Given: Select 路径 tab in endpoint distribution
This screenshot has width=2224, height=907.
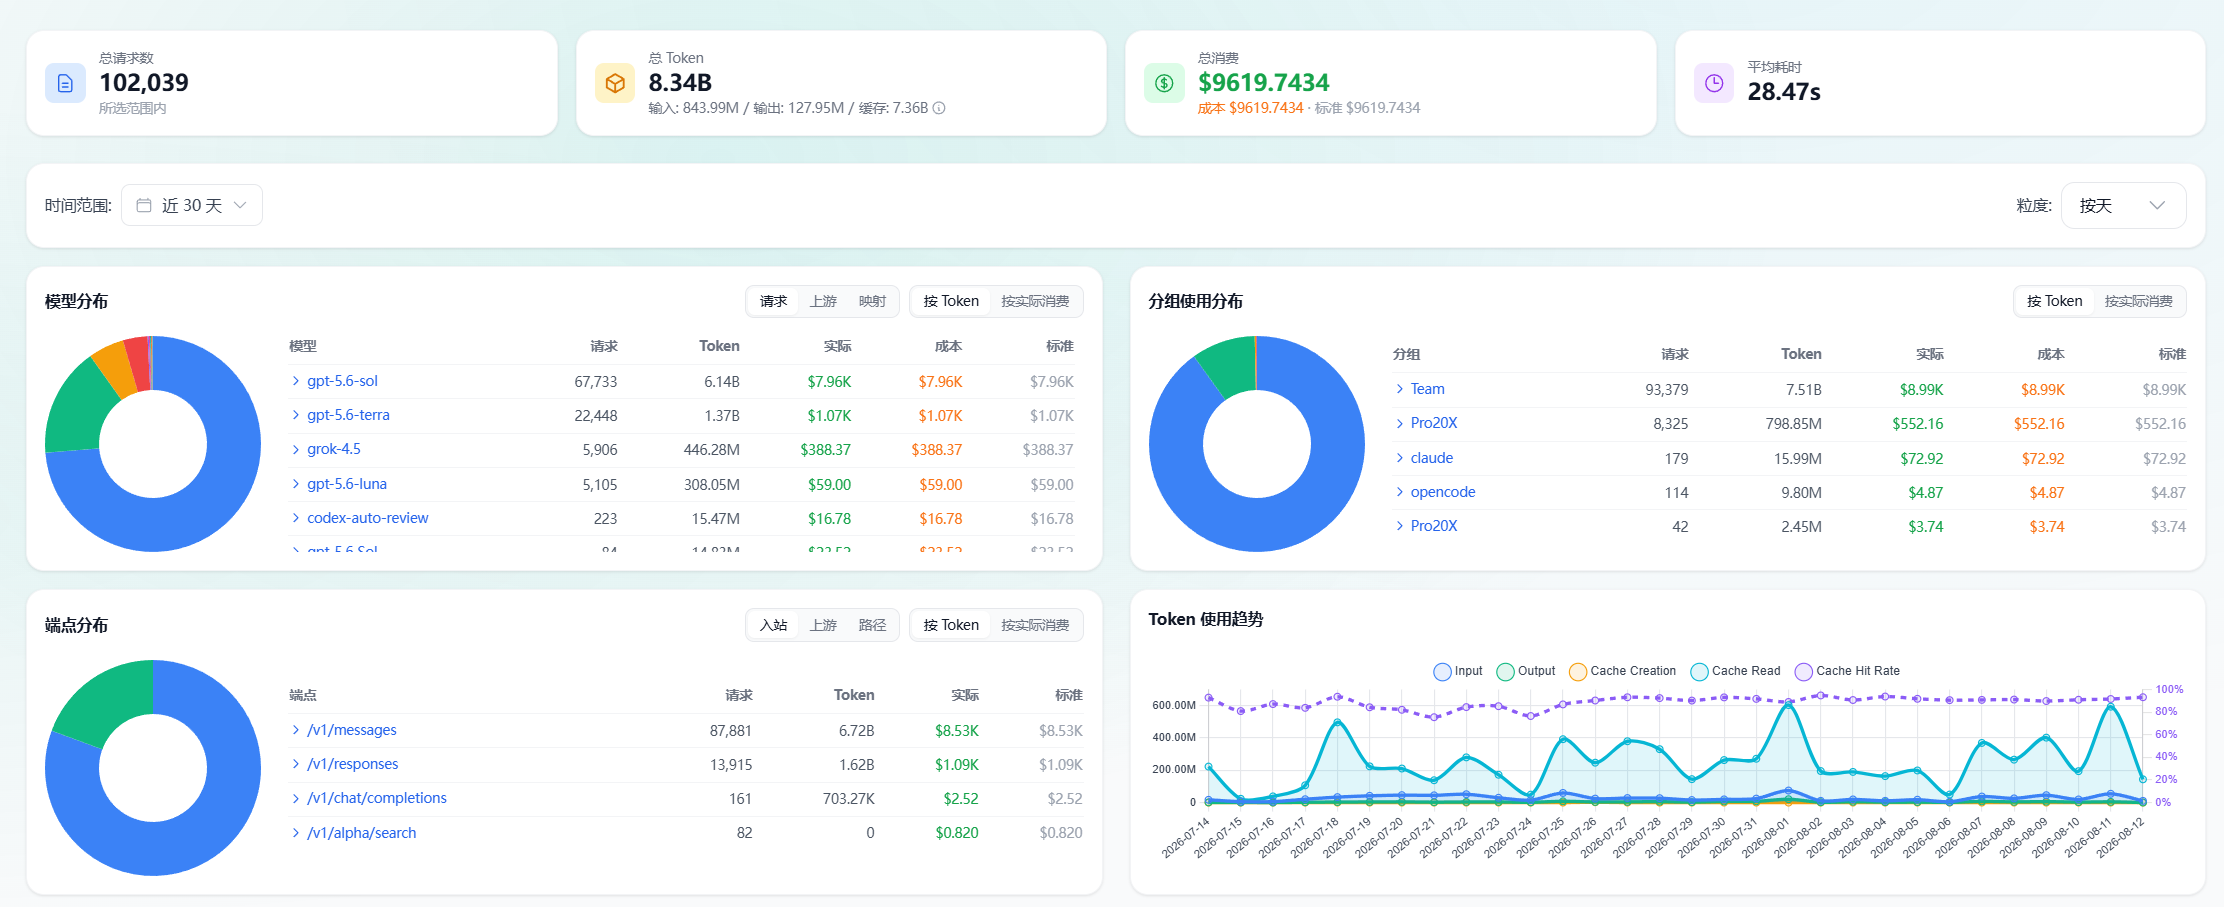Looking at the screenshot, I should click(x=872, y=625).
